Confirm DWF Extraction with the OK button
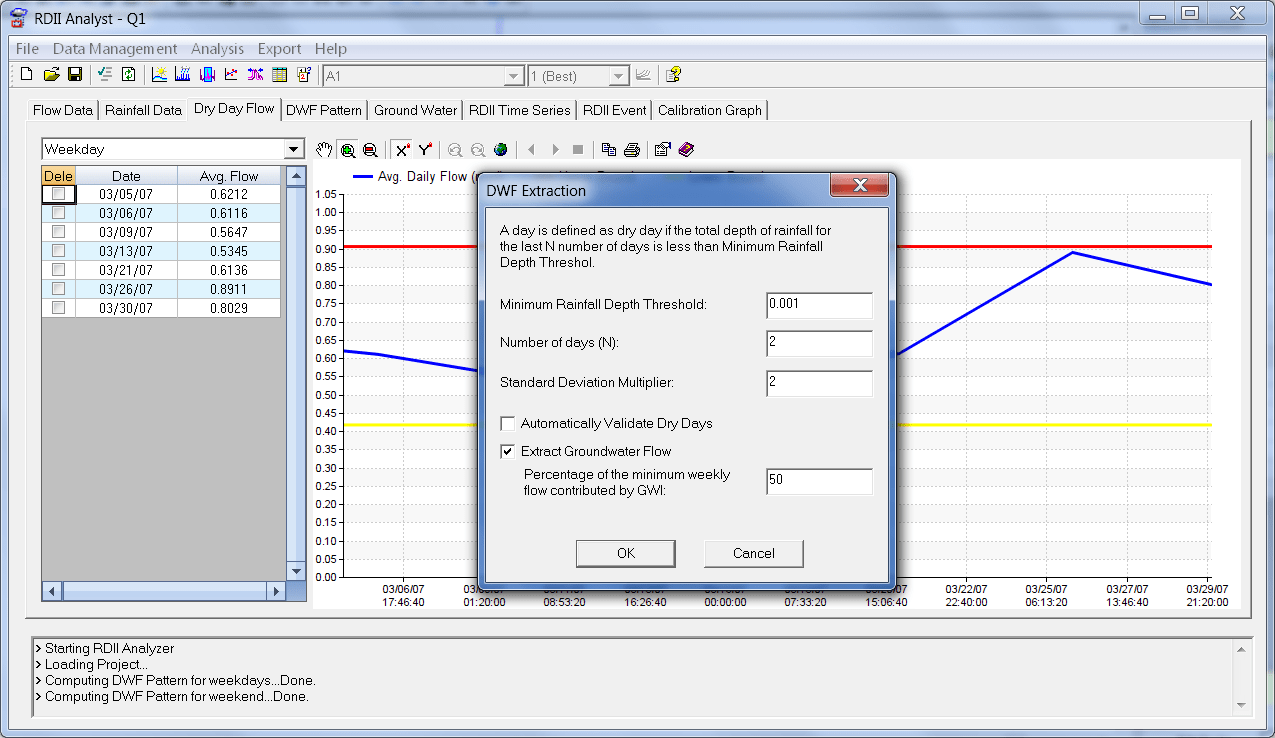1275x738 pixels. point(625,553)
